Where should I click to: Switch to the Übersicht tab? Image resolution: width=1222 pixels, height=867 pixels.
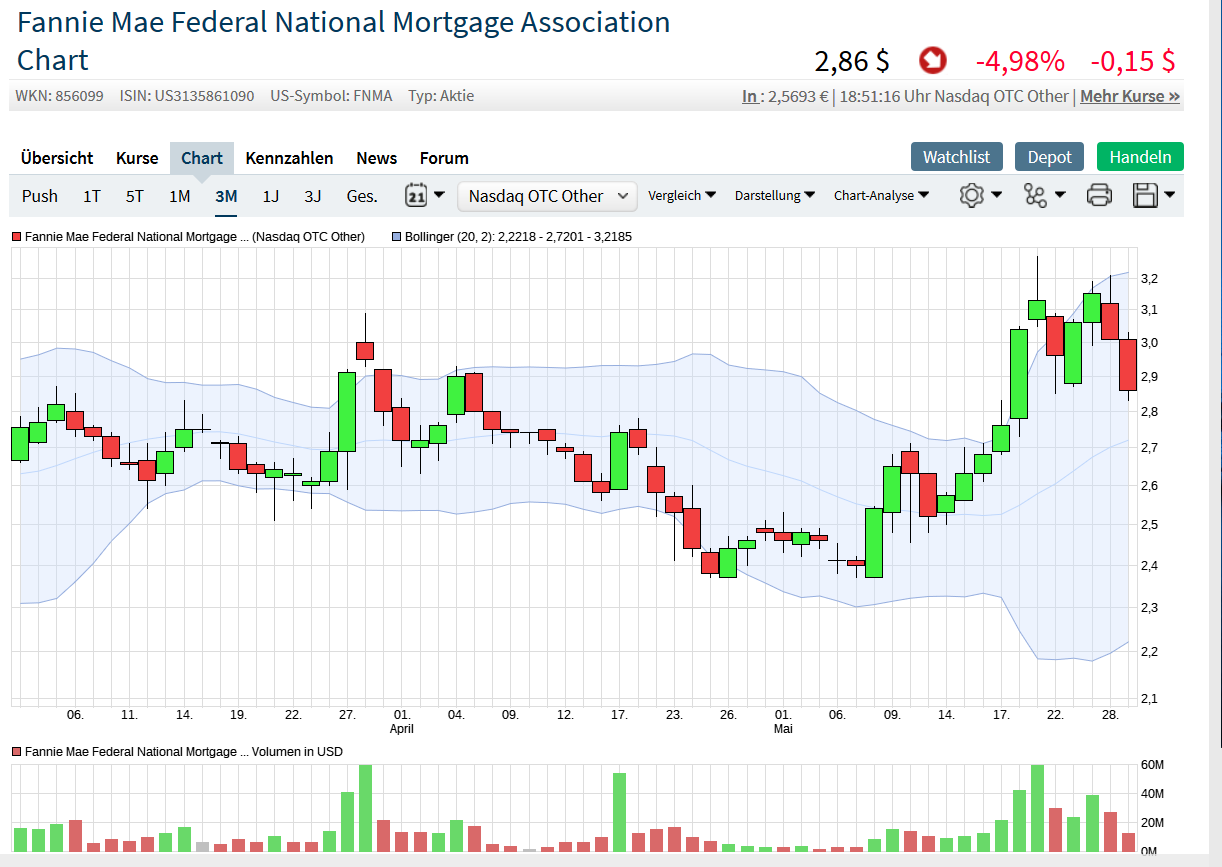(57, 158)
